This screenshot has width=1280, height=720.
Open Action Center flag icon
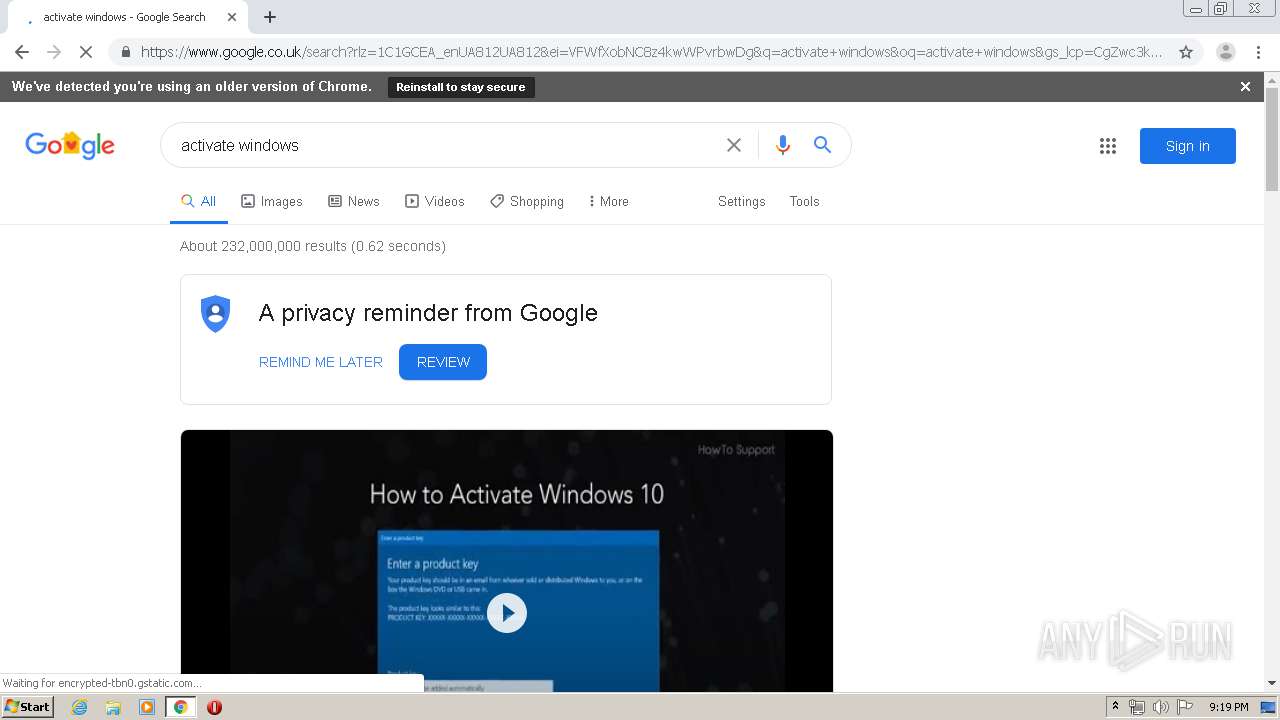pyautogui.click(x=1185, y=707)
